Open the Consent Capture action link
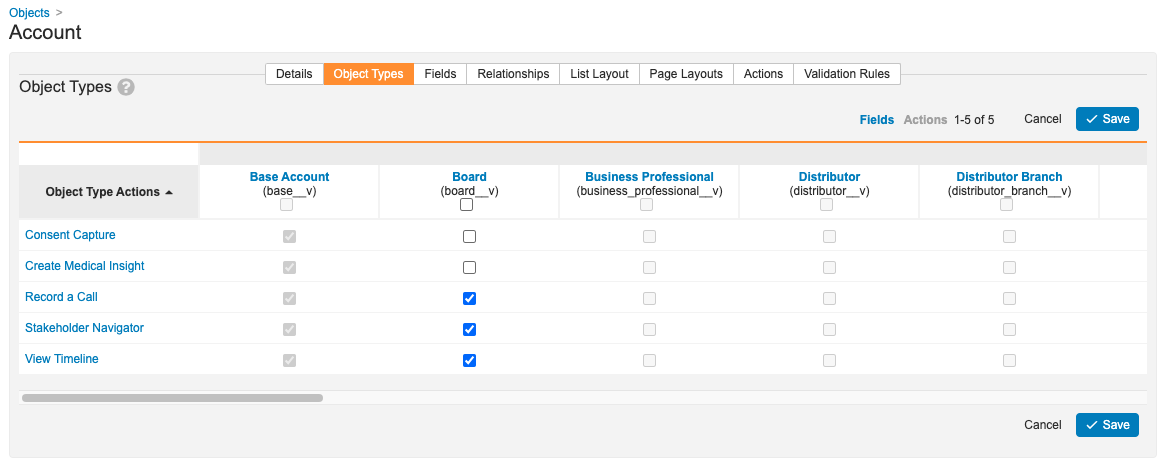The width and height of the screenshot is (1162, 465). [x=70, y=235]
